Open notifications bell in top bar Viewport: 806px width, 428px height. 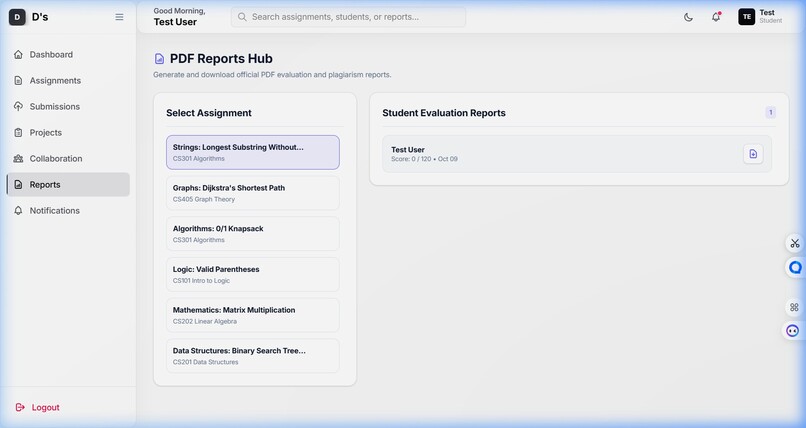pos(716,17)
